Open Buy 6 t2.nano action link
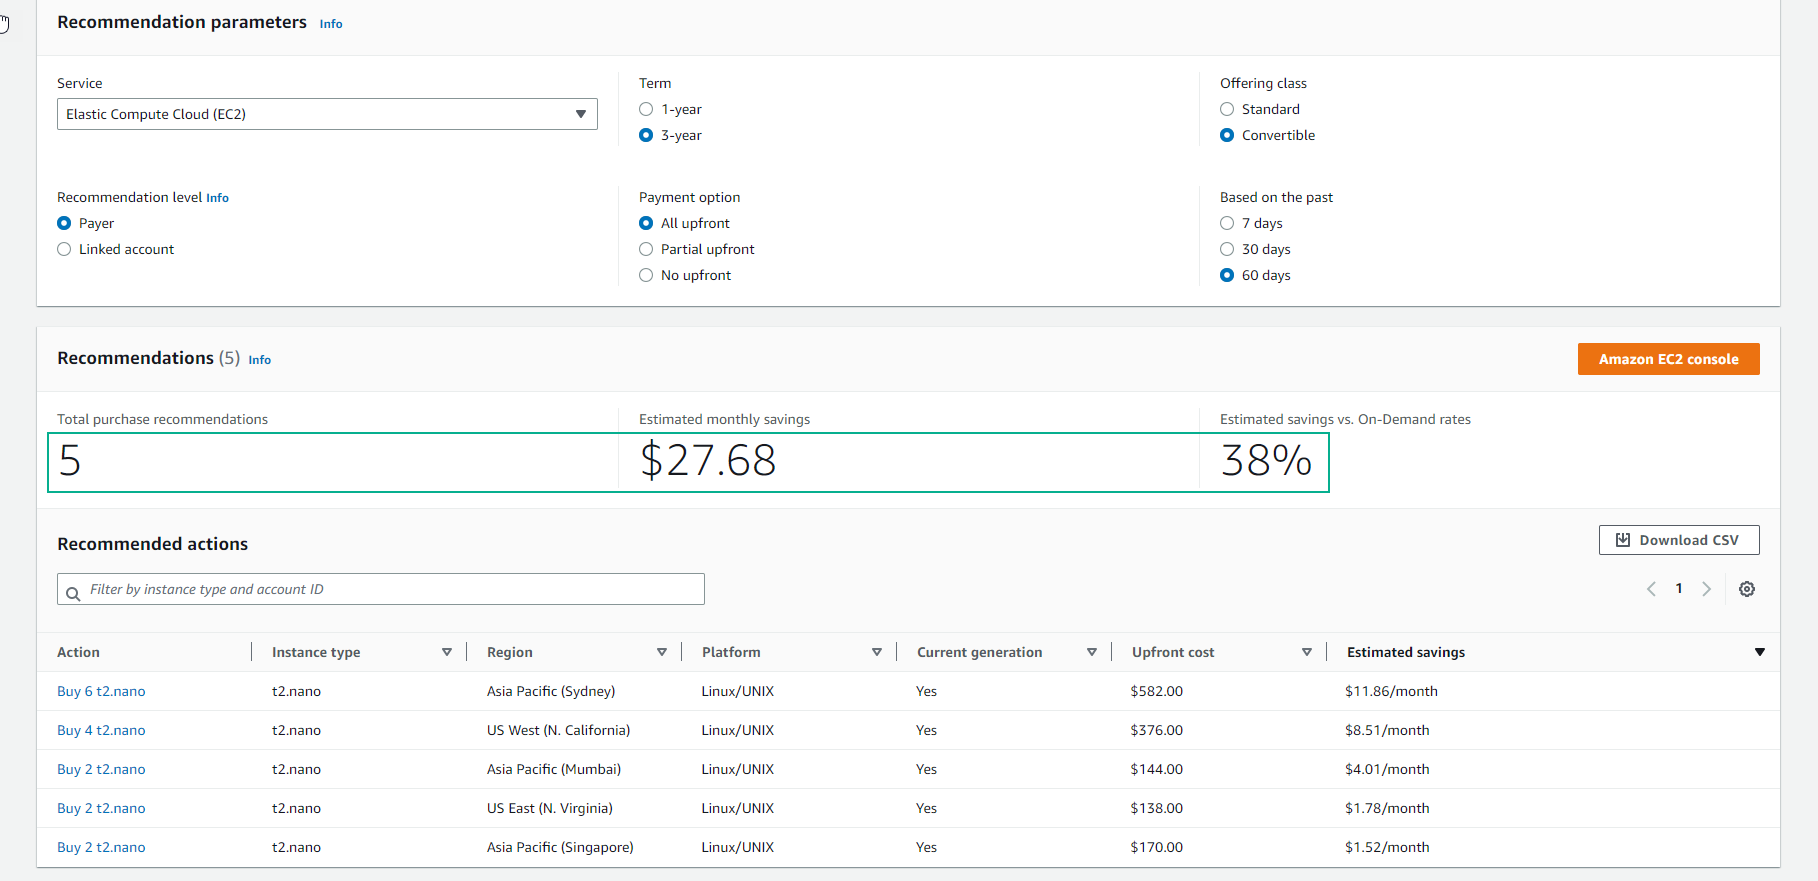1818x881 pixels. (101, 691)
